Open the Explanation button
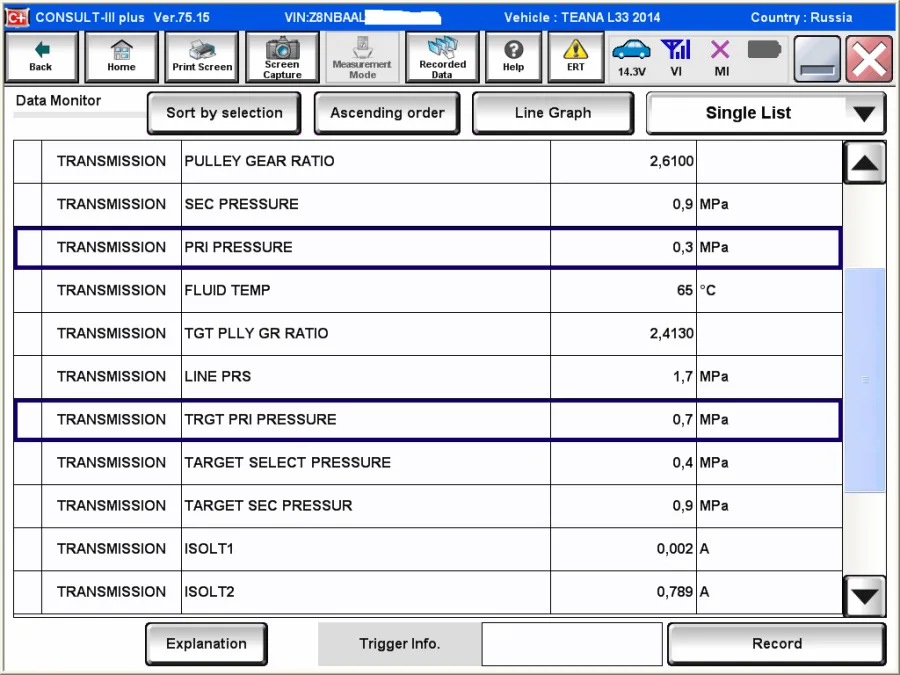The image size is (900, 675). [207, 644]
